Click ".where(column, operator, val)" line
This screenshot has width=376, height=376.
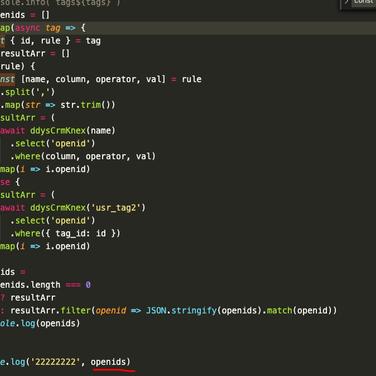(83, 156)
